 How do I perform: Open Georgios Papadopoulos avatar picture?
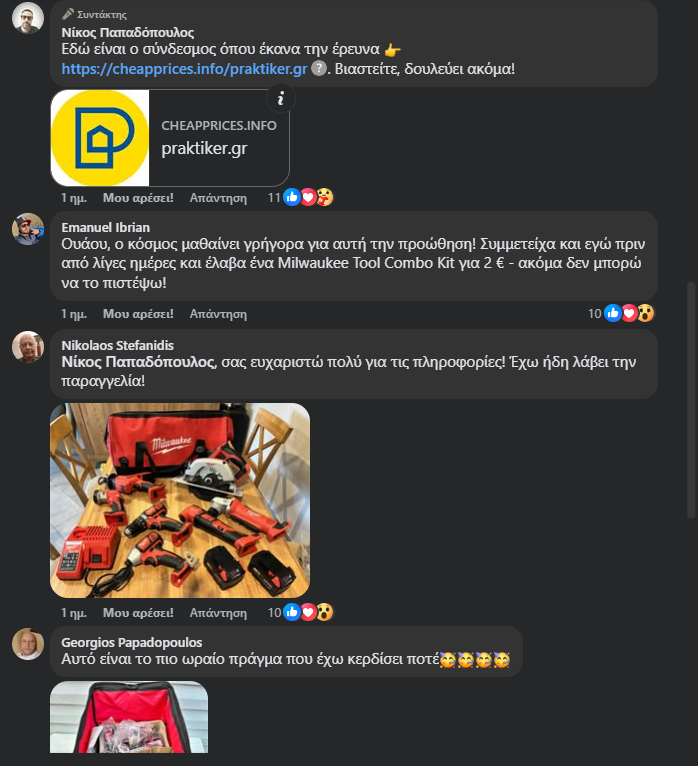click(28, 644)
